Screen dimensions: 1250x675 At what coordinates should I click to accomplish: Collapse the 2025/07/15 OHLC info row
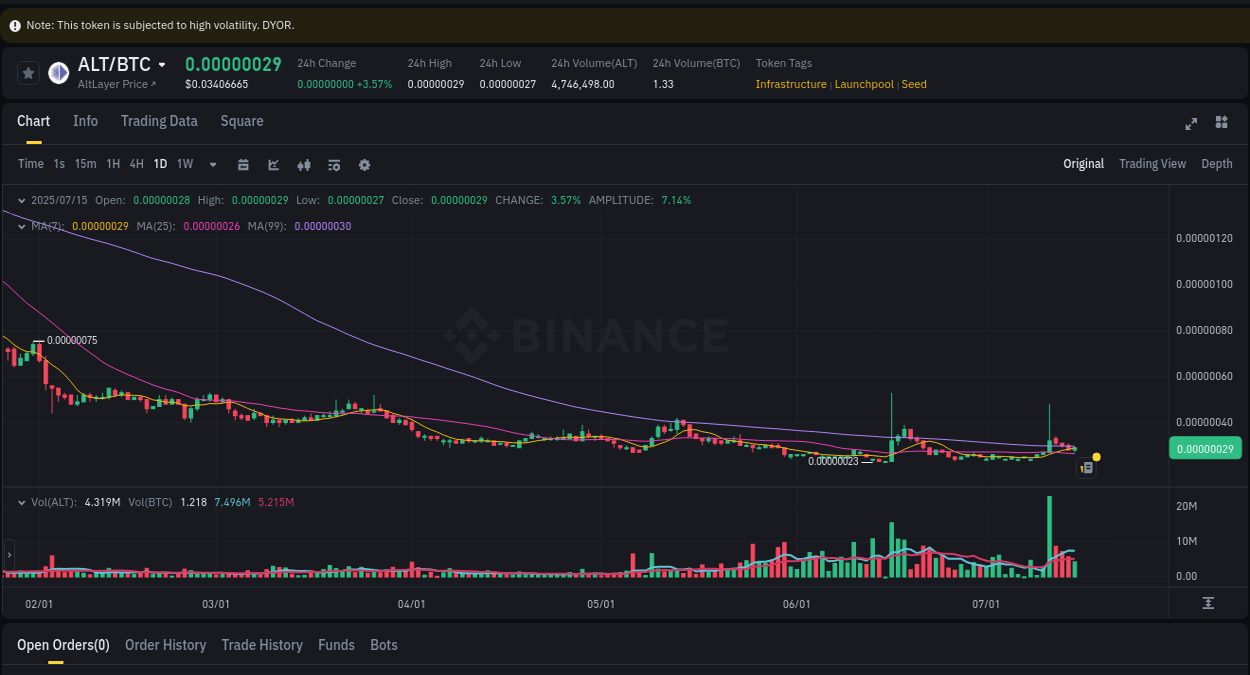[x=20, y=200]
